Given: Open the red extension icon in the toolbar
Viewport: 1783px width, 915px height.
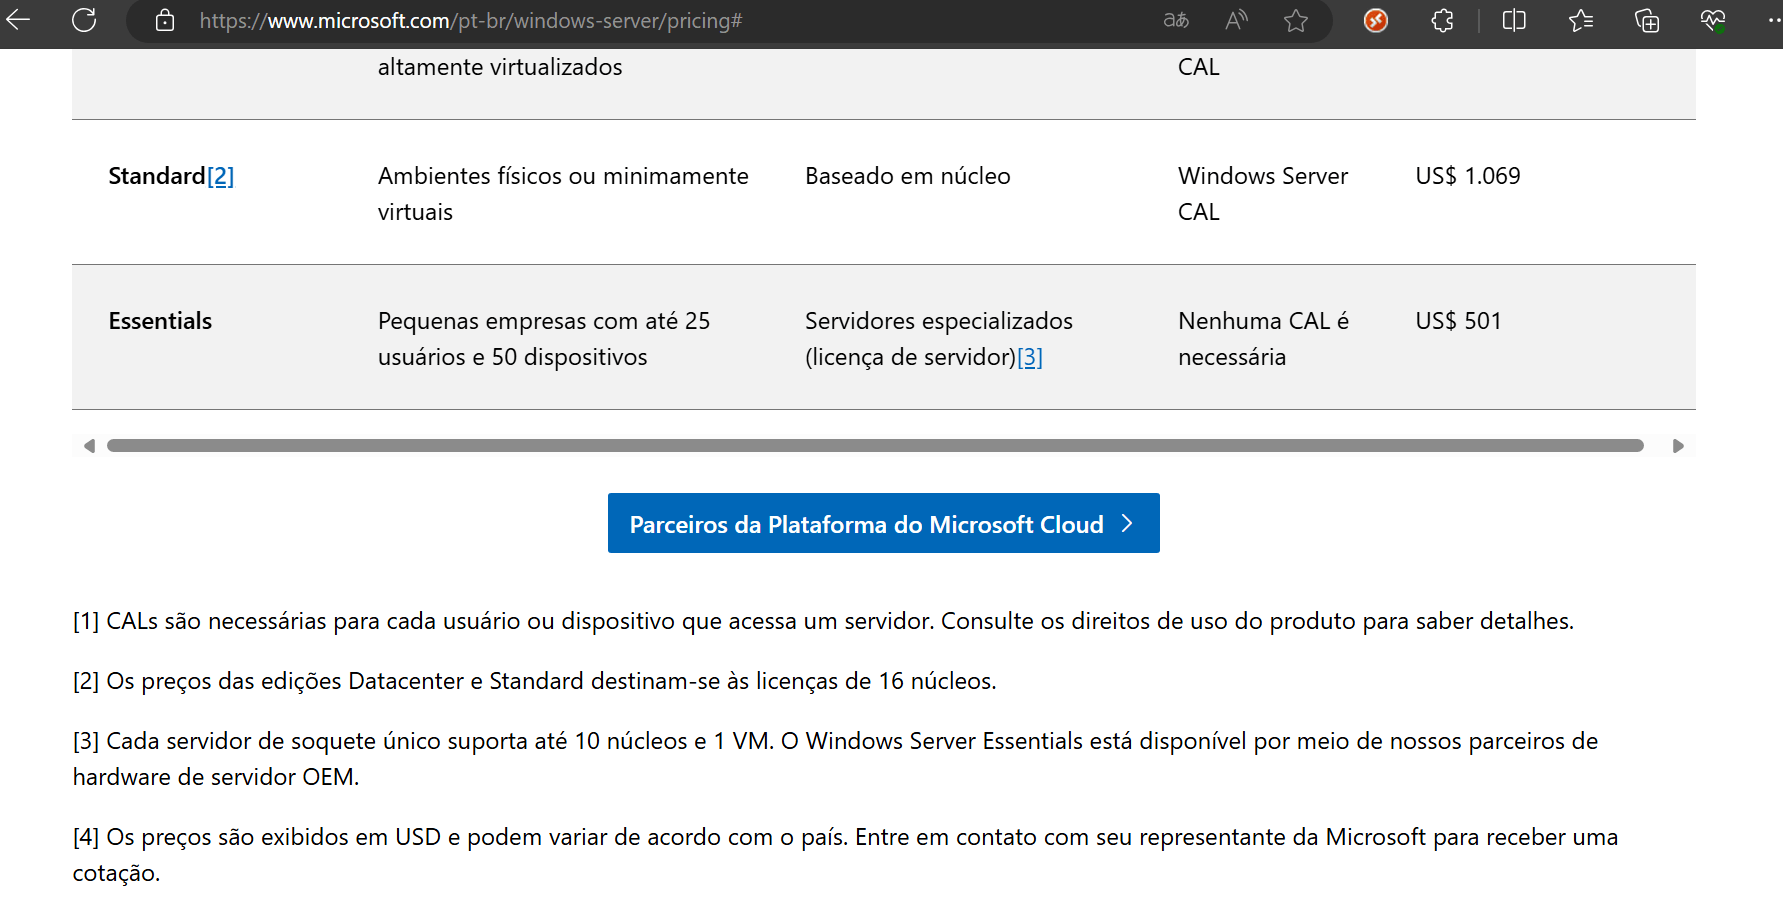Looking at the screenshot, I should pyautogui.click(x=1376, y=20).
